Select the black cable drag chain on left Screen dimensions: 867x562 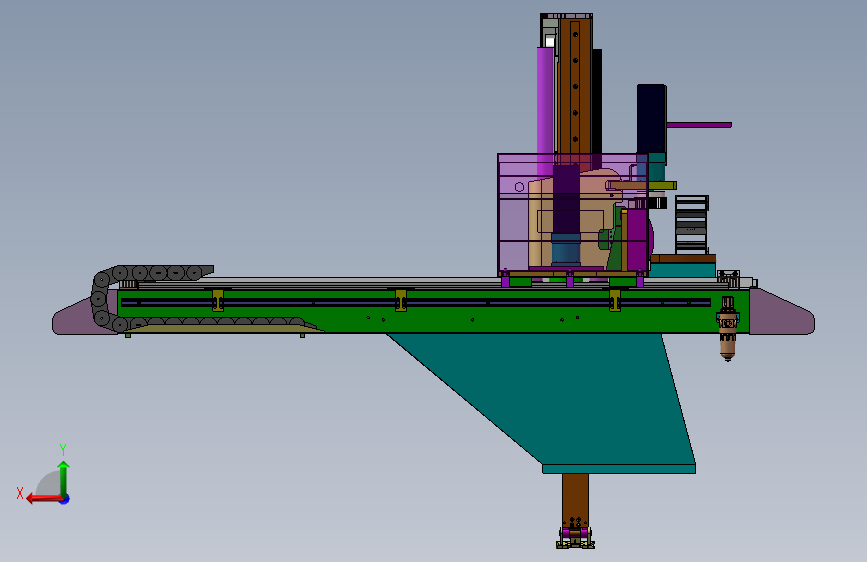(x=152, y=299)
